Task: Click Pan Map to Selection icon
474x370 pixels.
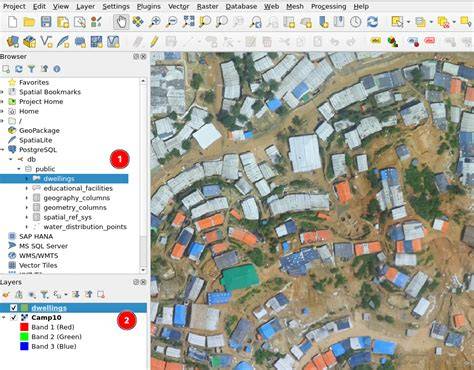Action: click(x=138, y=22)
